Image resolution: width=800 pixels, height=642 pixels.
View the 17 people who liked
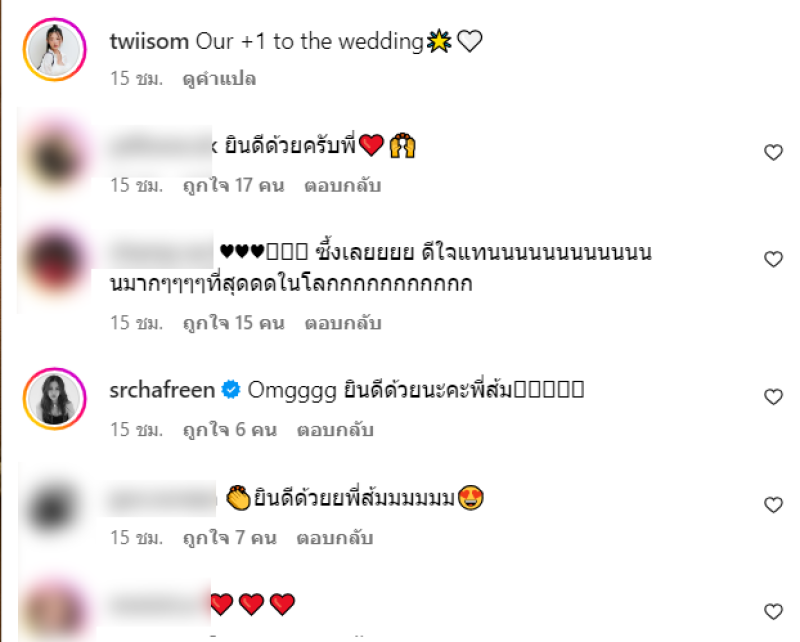coord(233,185)
